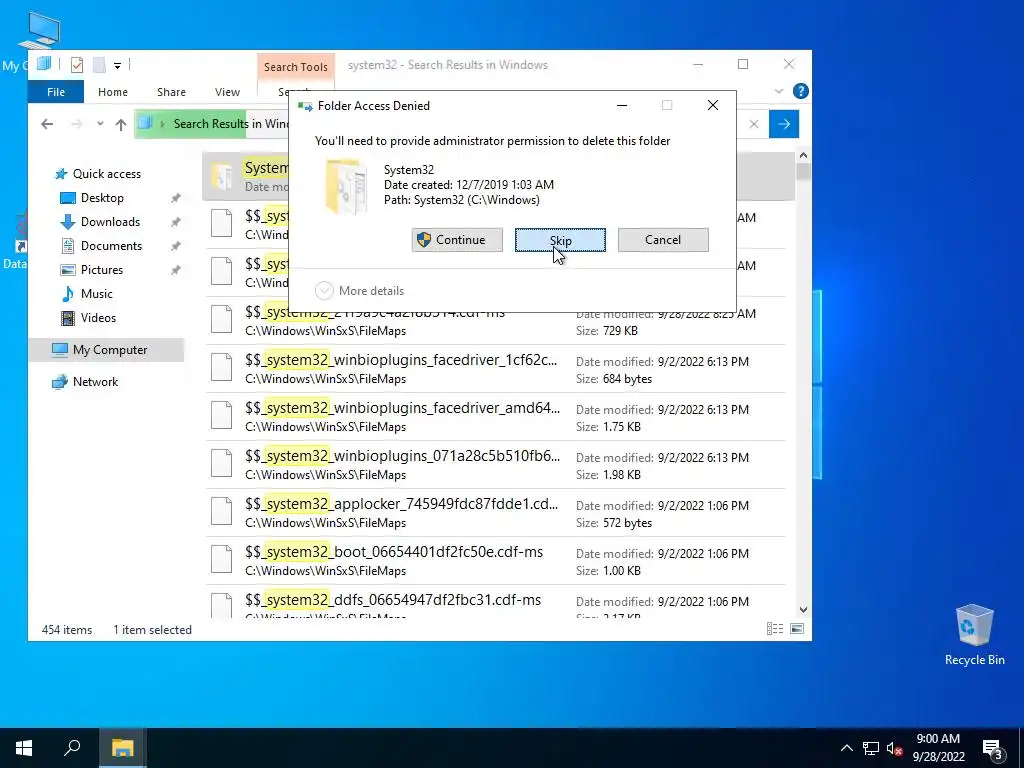Click Skip in the Folder Access Denied dialog
The width and height of the screenshot is (1024, 768).
click(x=560, y=240)
